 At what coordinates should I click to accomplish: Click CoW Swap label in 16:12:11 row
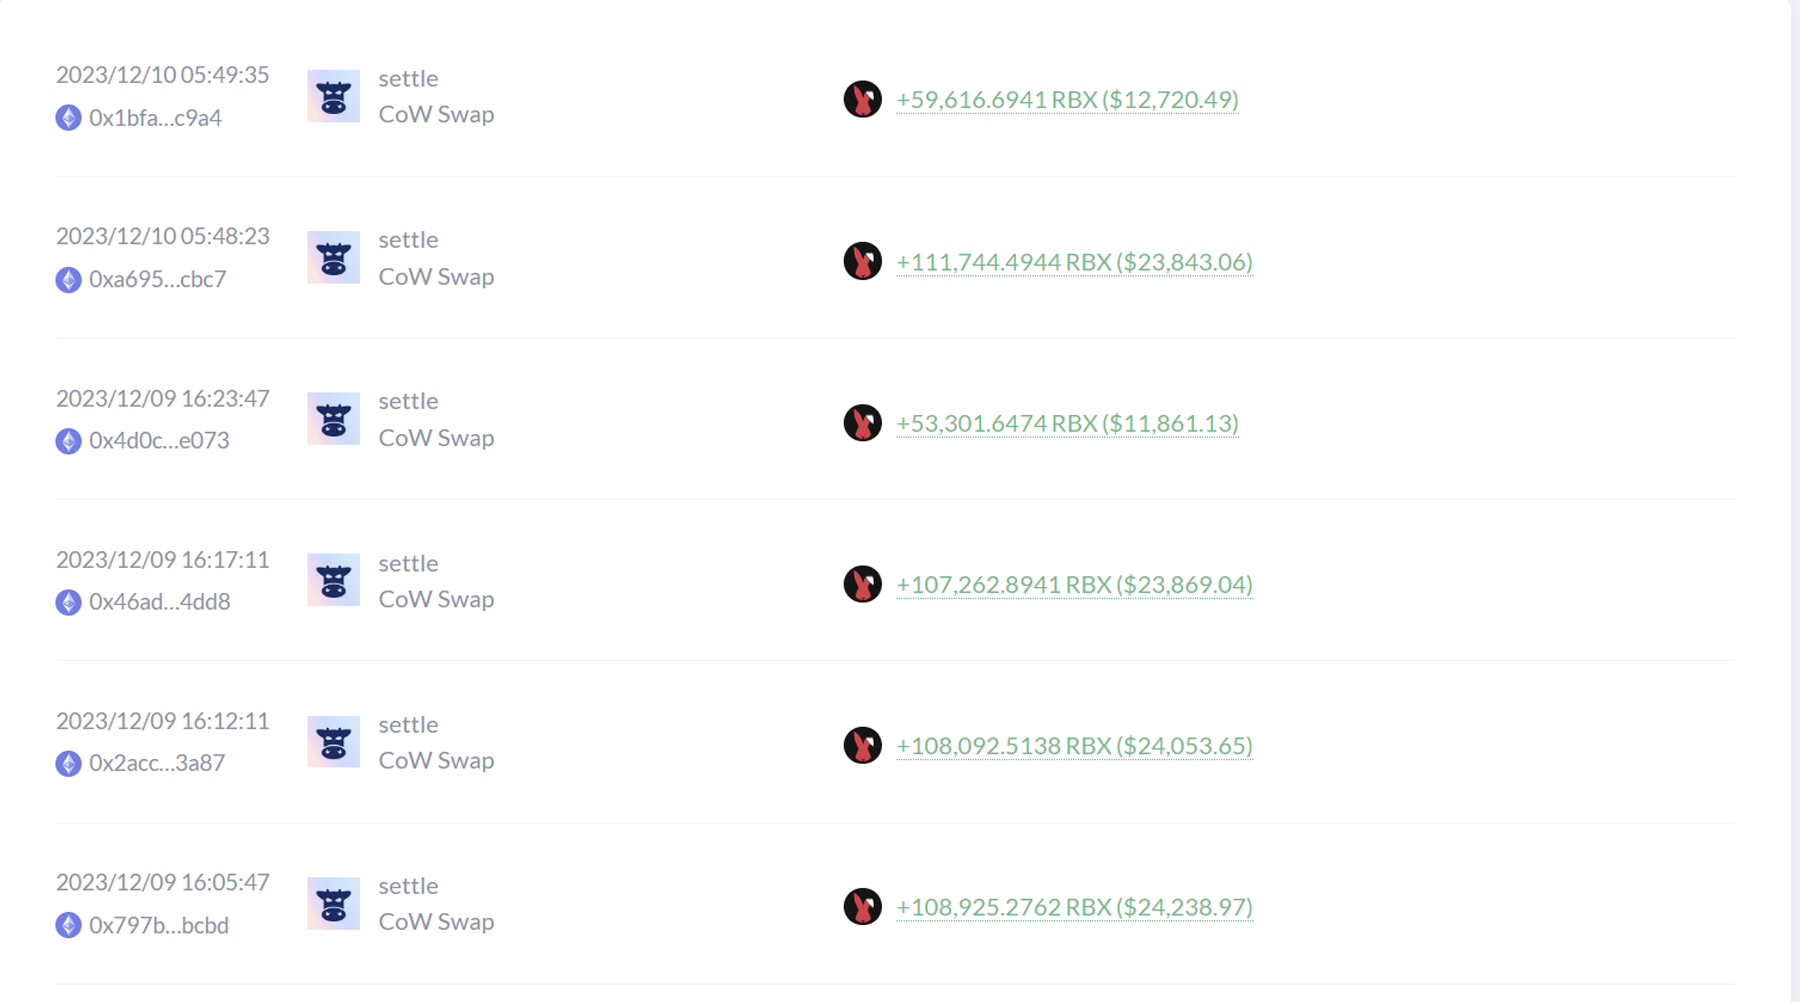(x=436, y=761)
